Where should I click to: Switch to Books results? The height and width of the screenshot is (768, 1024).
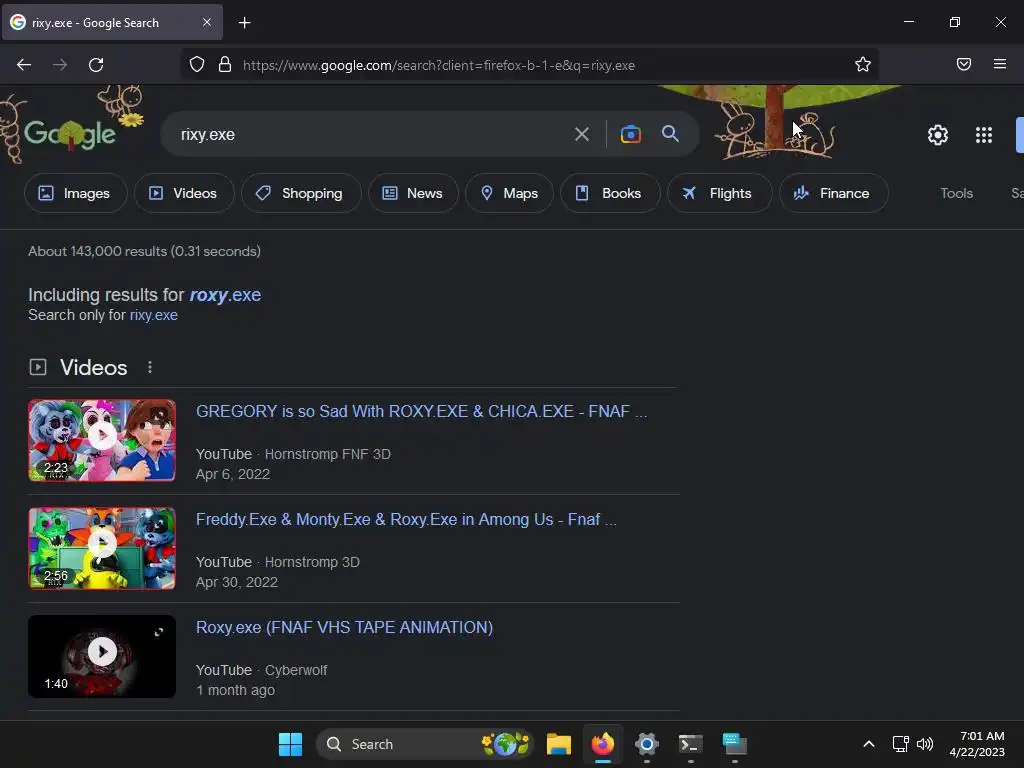pos(610,193)
